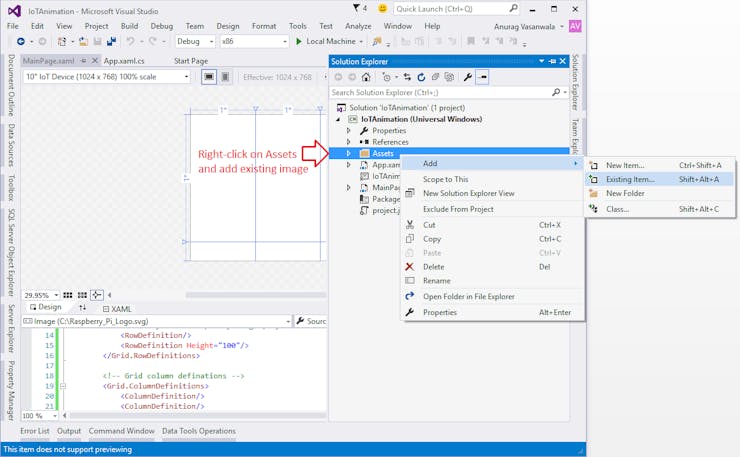Image resolution: width=740 pixels, height=457 pixels.
Task: Open the Error List panel tab
Action: click(x=34, y=431)
